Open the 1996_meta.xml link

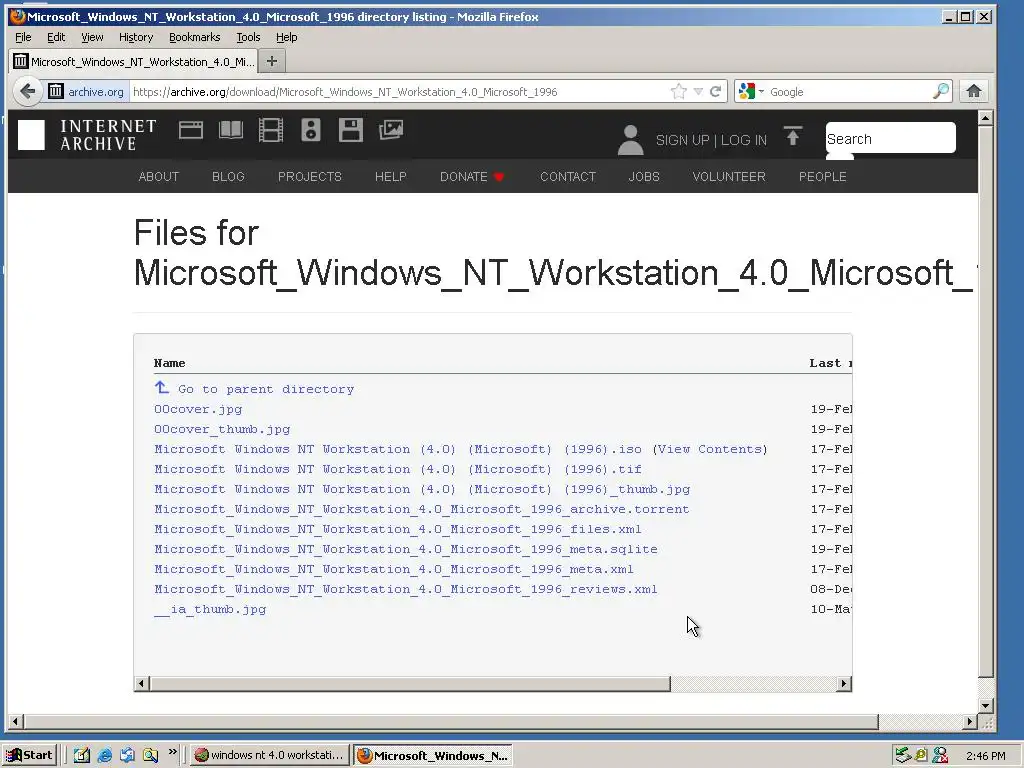pyautogui.click(x=394, y=569)
